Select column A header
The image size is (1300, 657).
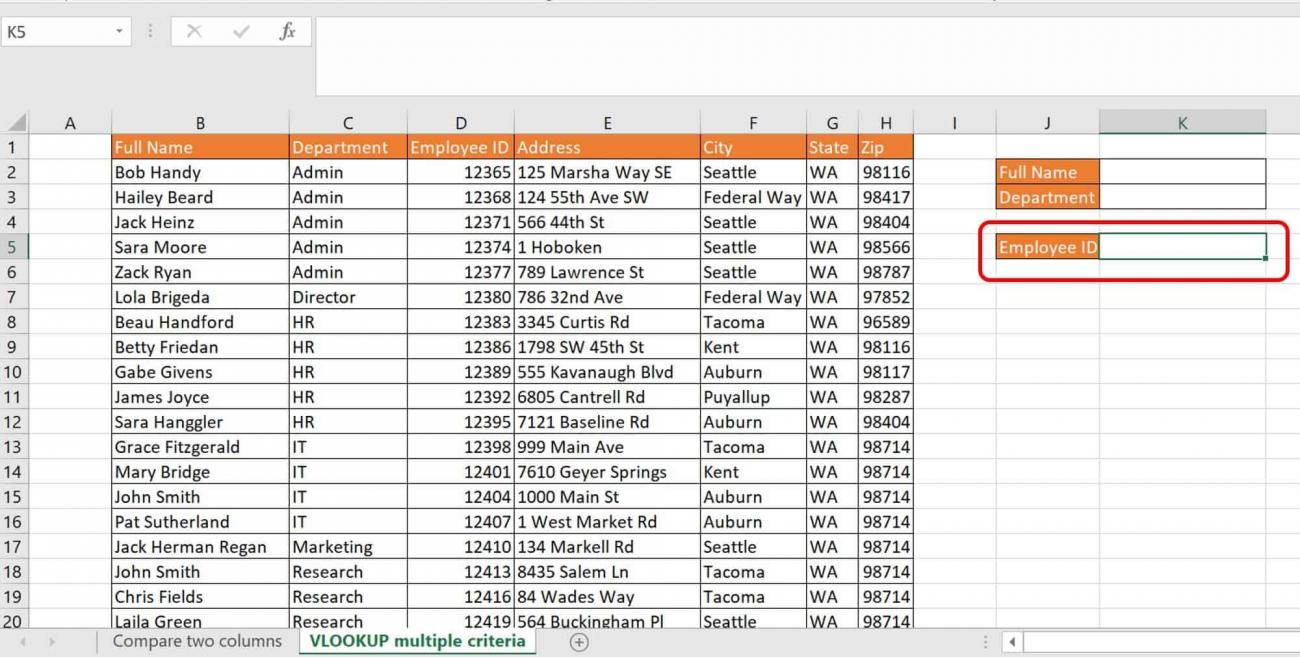(70, 123)
